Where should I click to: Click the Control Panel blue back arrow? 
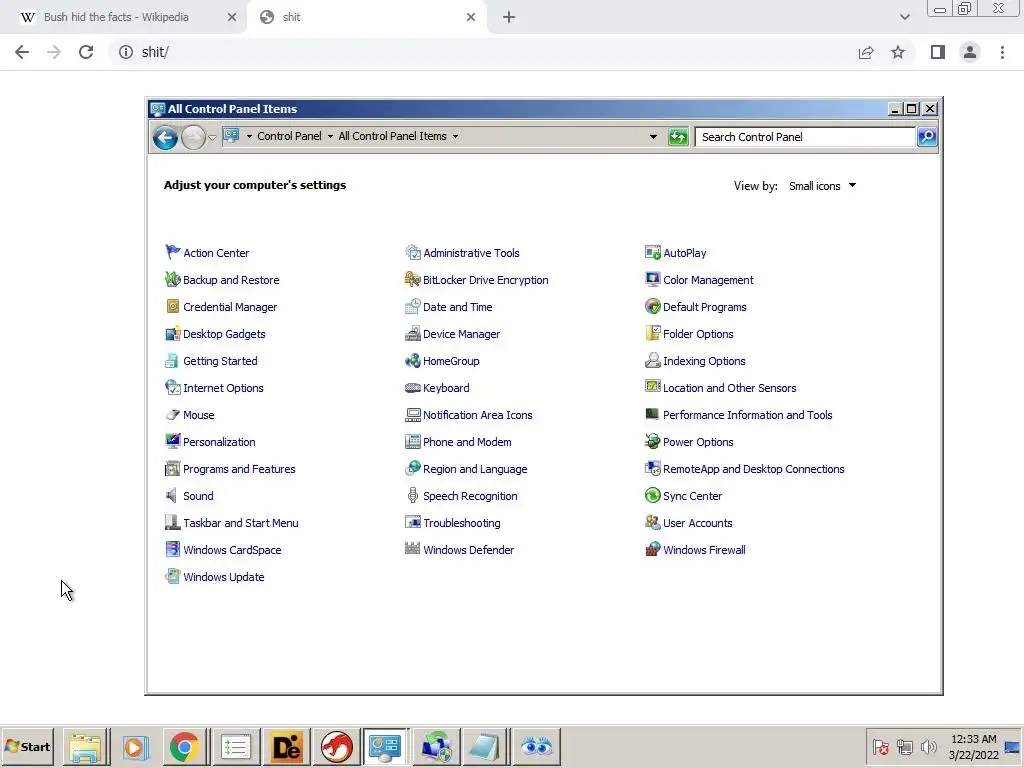(x=165, y=137)
